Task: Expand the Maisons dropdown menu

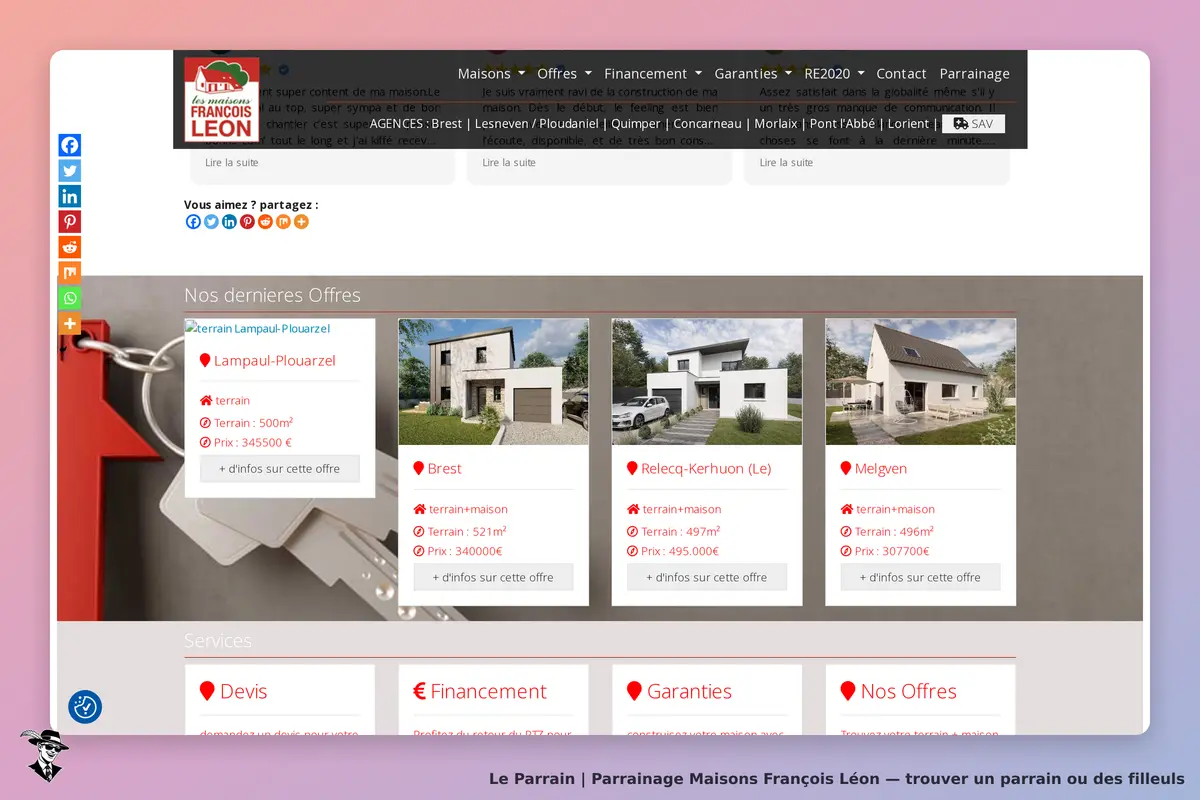Action: 491,74
